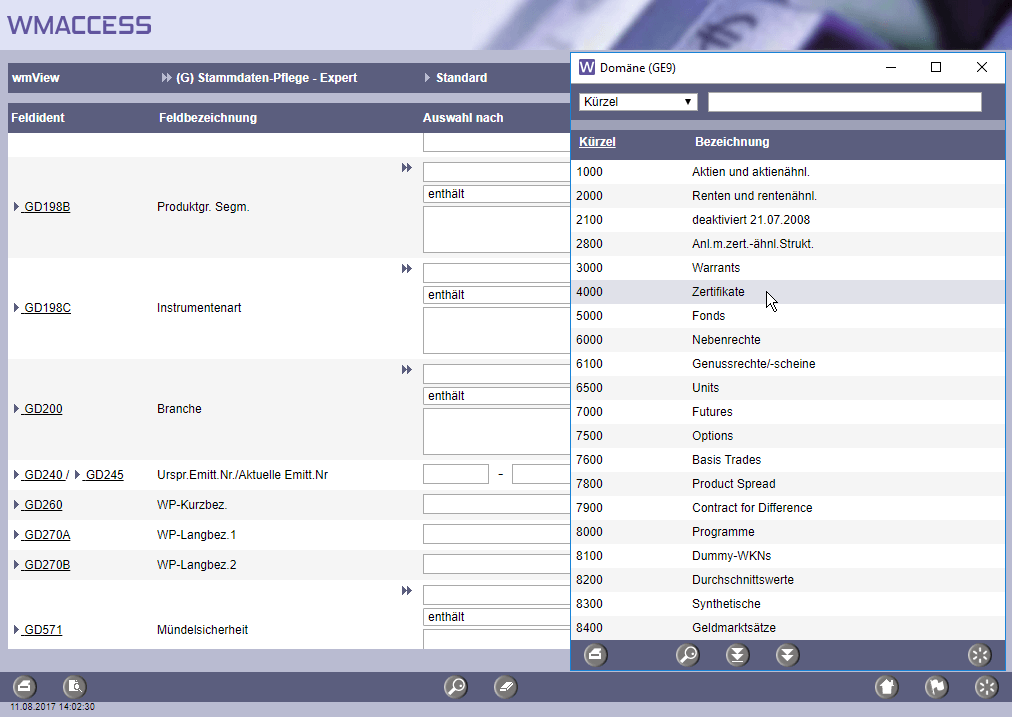Select row 6100 Genussrechte/-scheine
The image size is (1012, 717).
click(x=788, y=363)
